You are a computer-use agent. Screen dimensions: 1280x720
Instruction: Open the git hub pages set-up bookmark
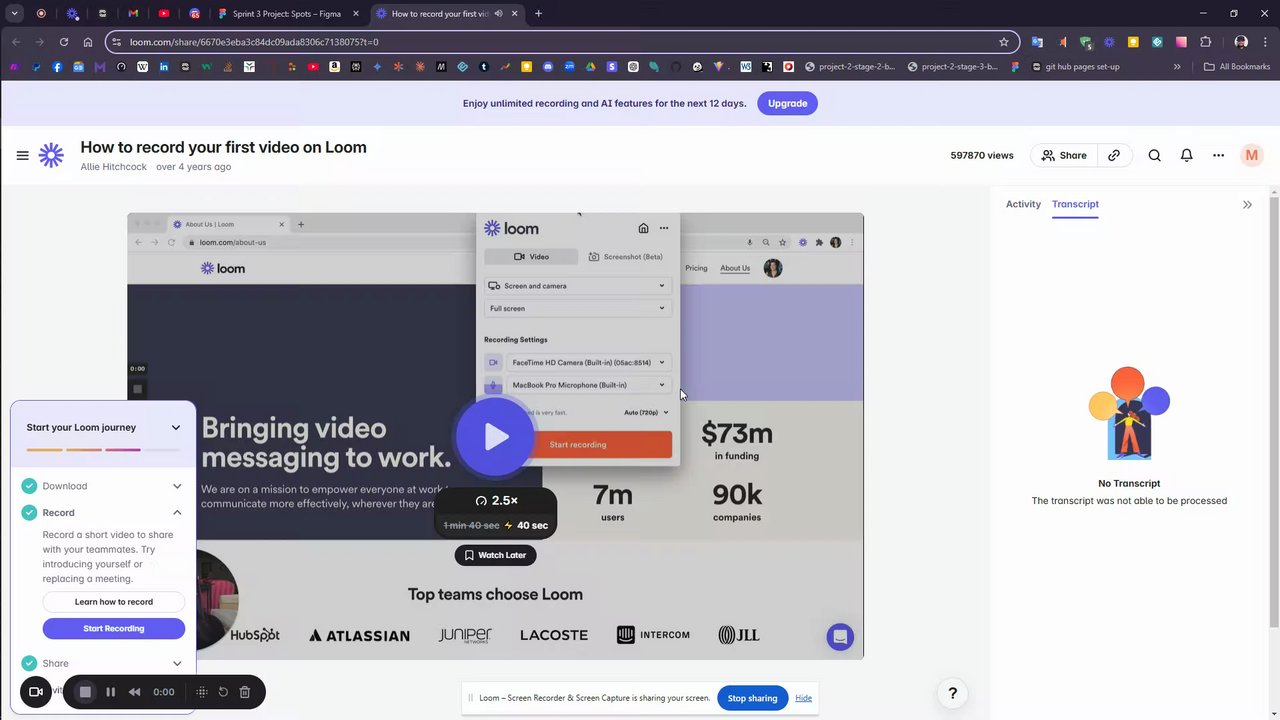pos(1074,67)
